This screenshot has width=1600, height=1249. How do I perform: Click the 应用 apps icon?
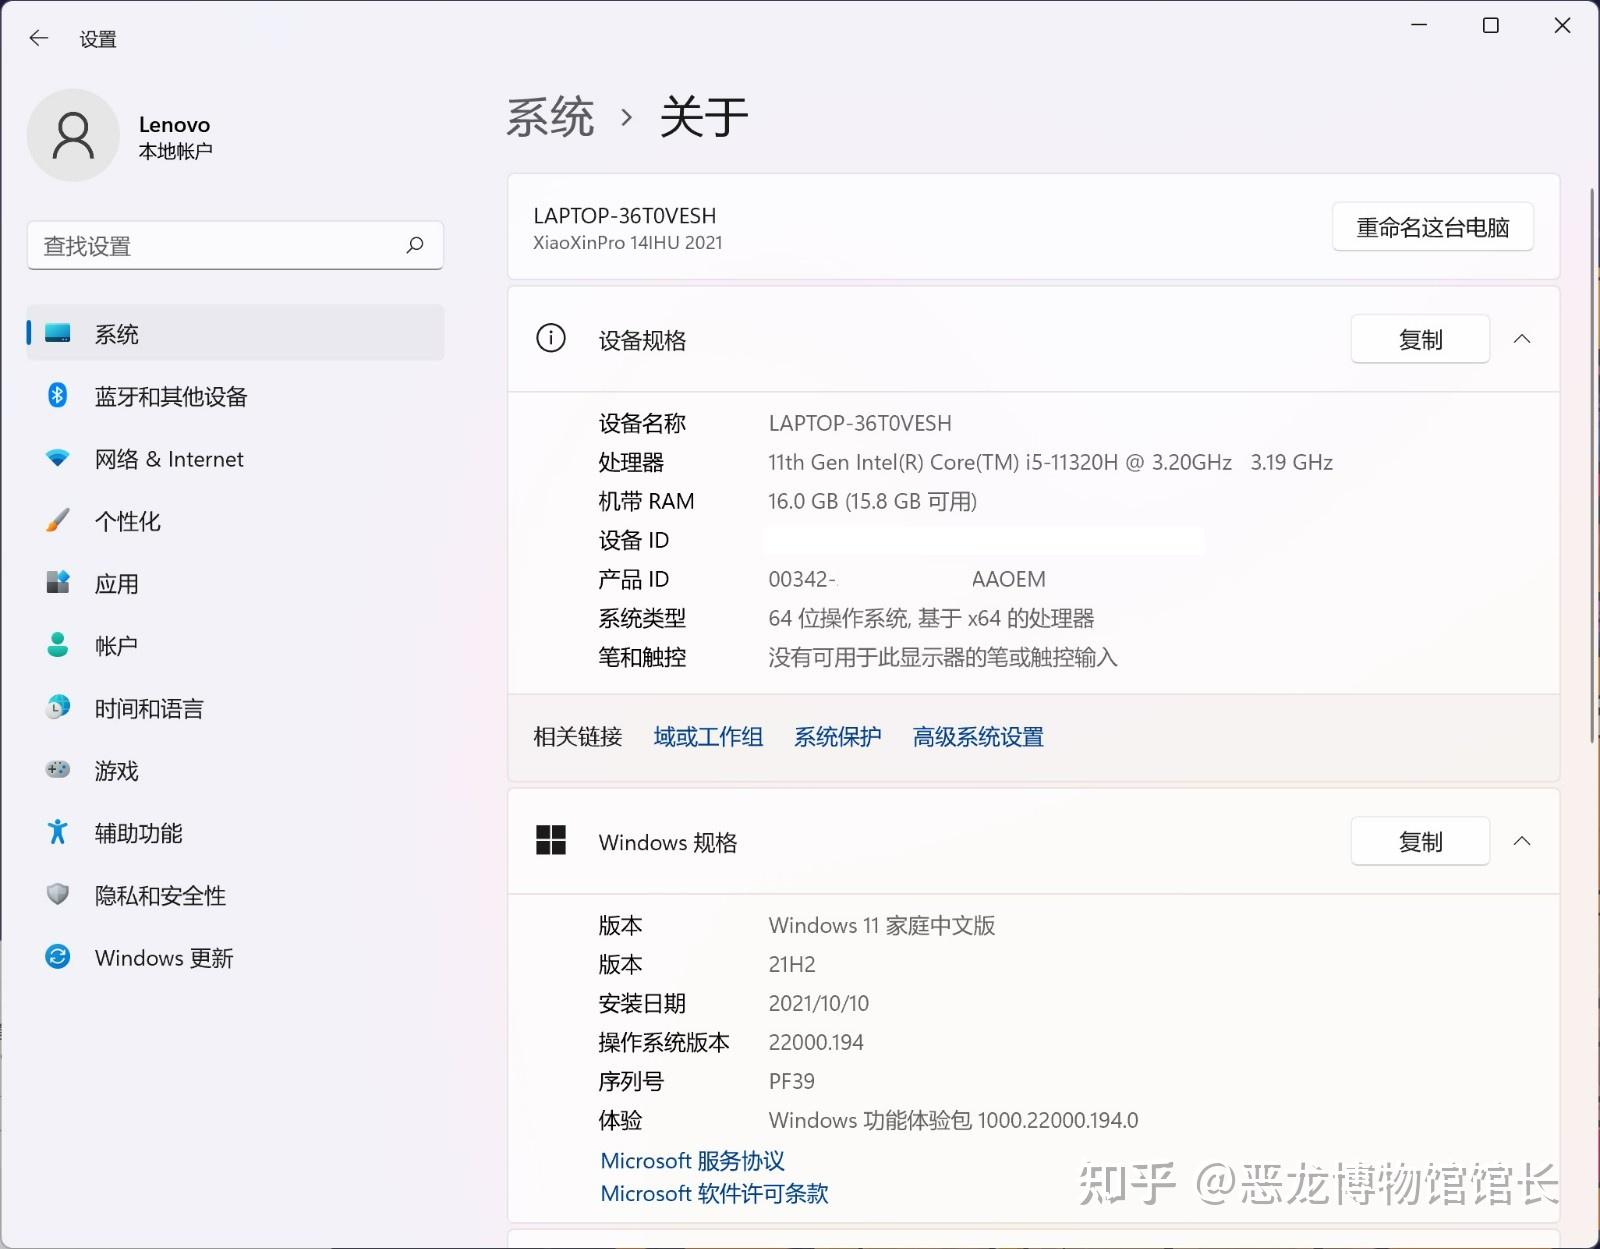(x=58, y=583)
